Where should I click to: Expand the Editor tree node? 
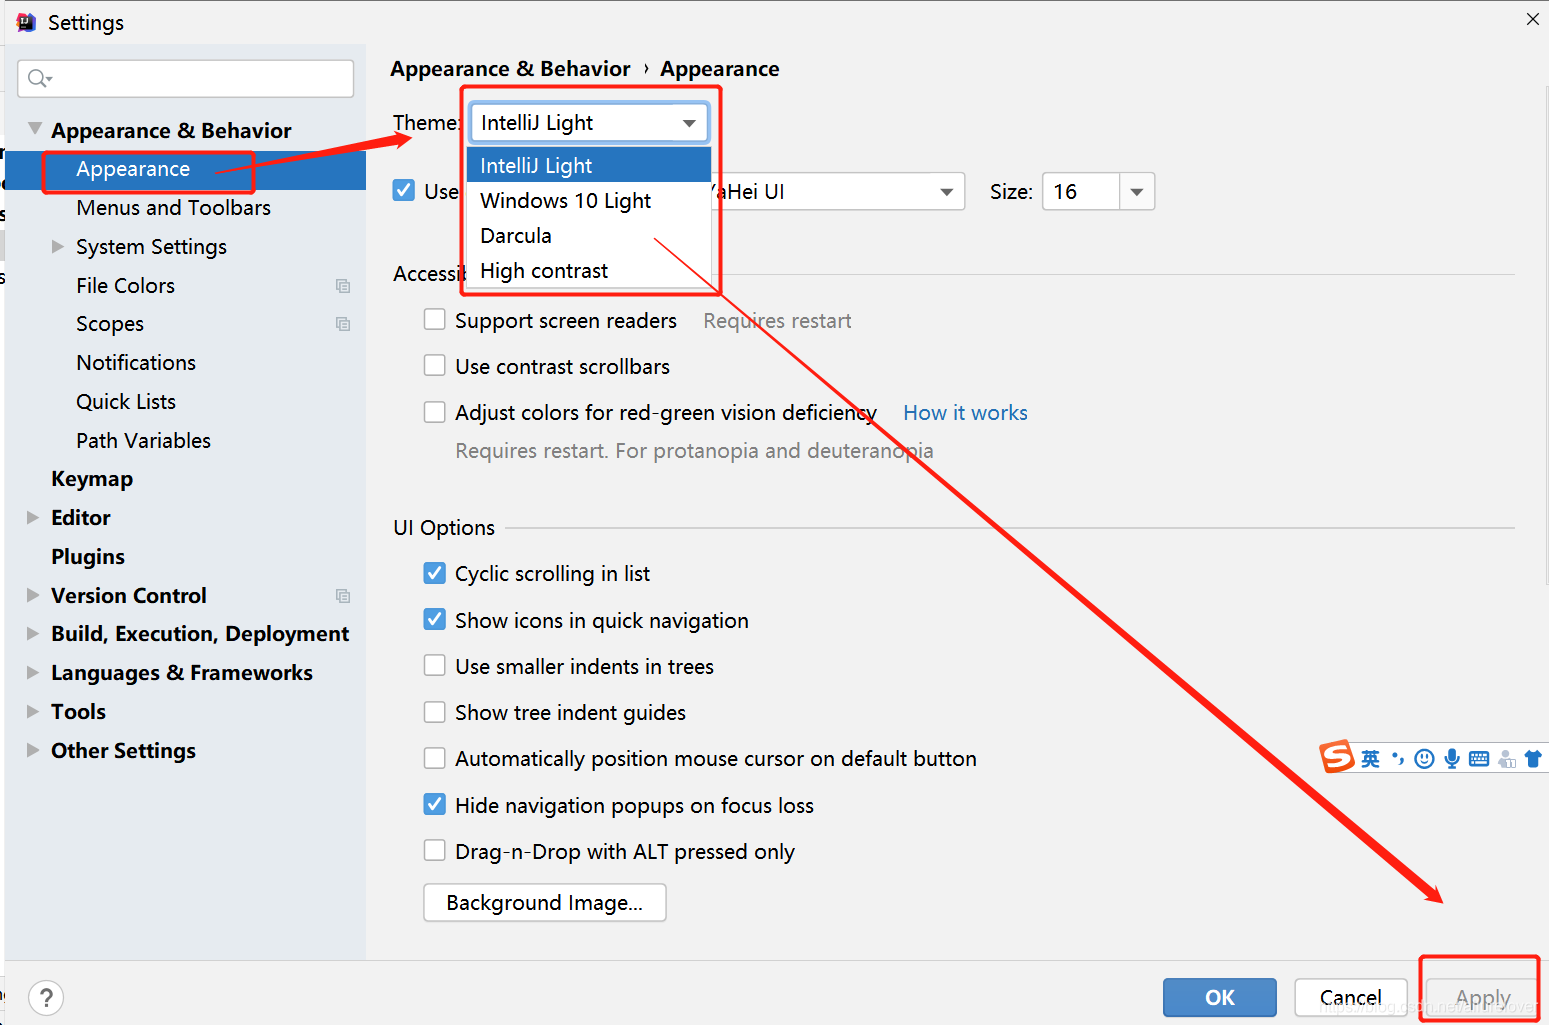[33, 517]
